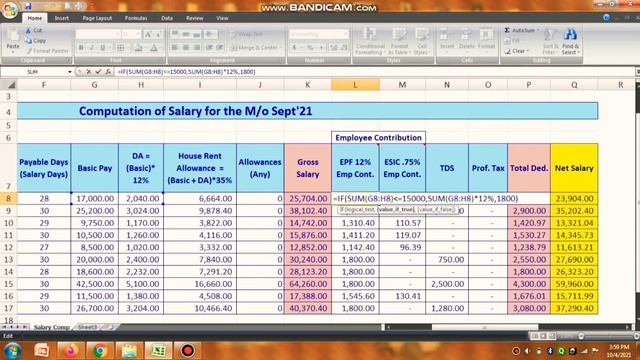Click the Increase Decimal icon
This screenshot has height=360, width=640.
pyautogui.click(x=333, y=48)
